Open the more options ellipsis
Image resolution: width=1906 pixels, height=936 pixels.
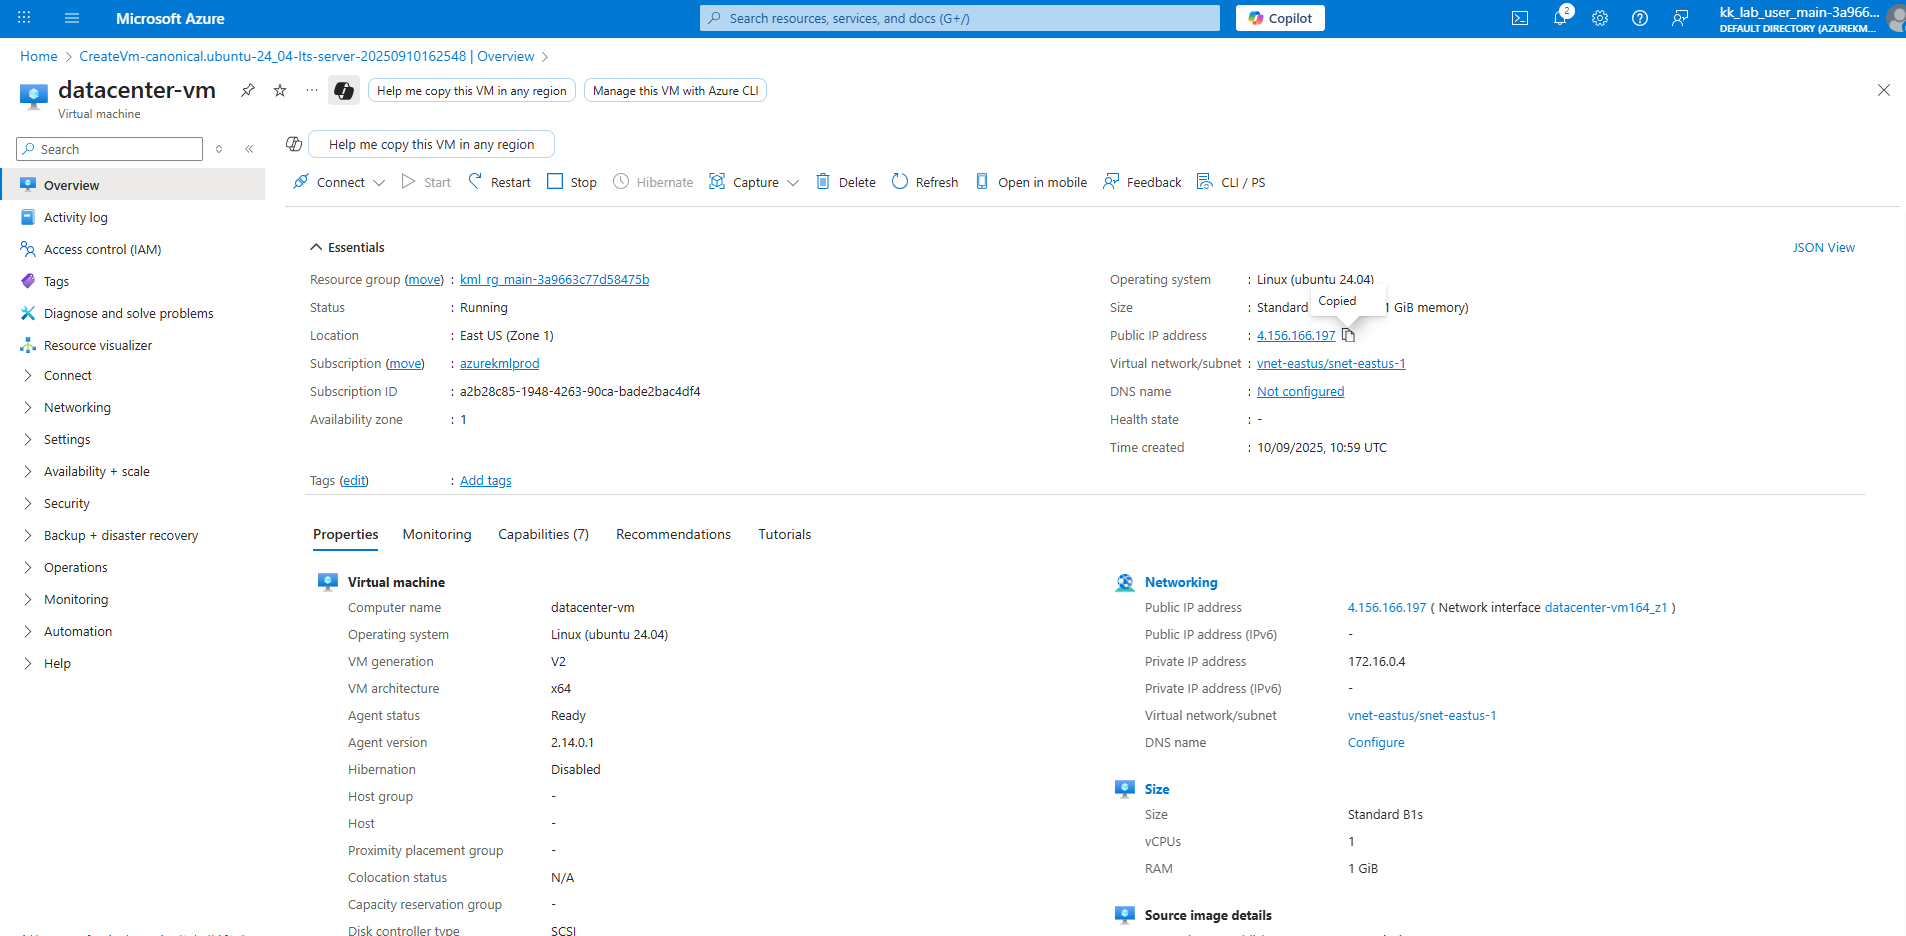[312, 90]
